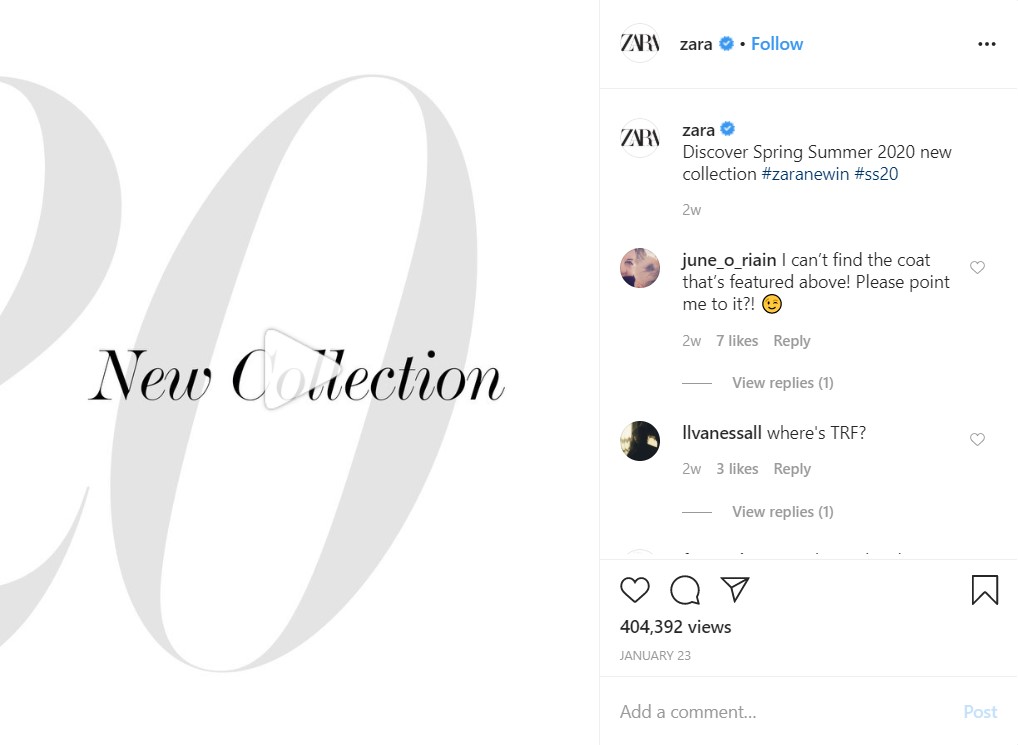Like llvanessall's comment
This screenshot has height=745, width=1018.
coord(977,439)
